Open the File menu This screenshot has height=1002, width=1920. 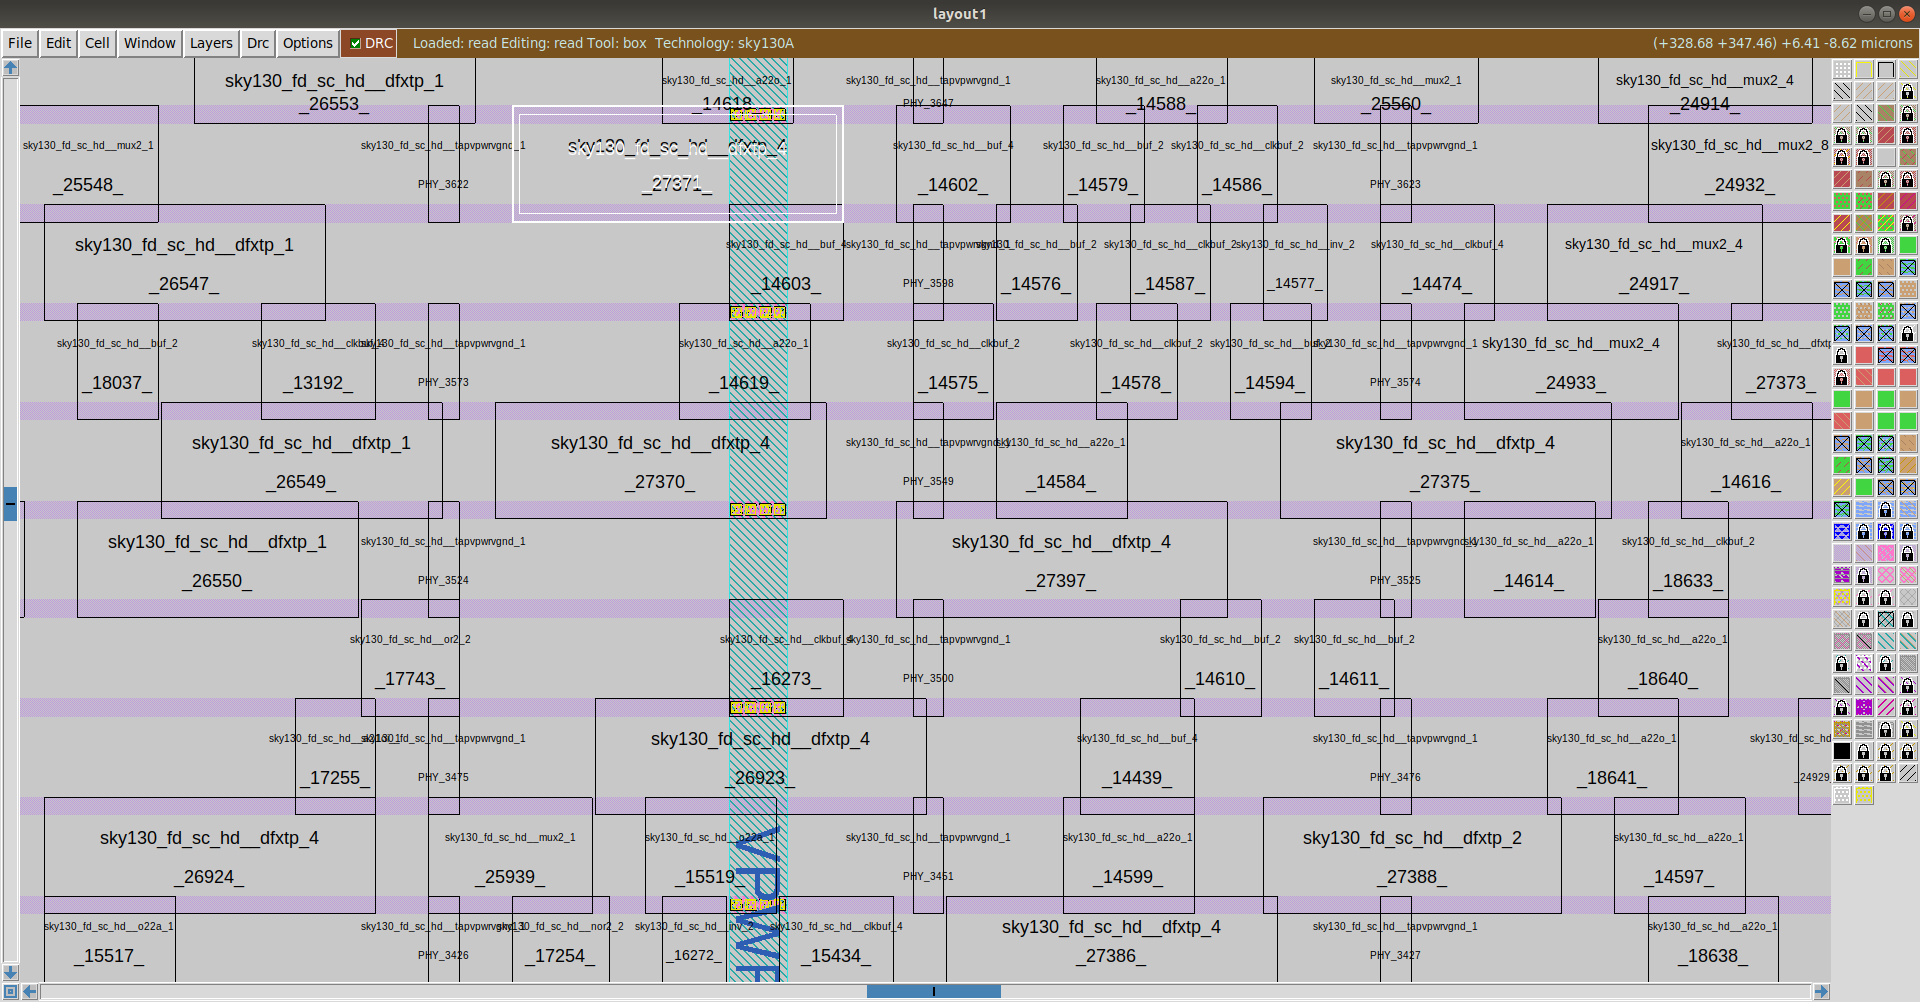20,43
